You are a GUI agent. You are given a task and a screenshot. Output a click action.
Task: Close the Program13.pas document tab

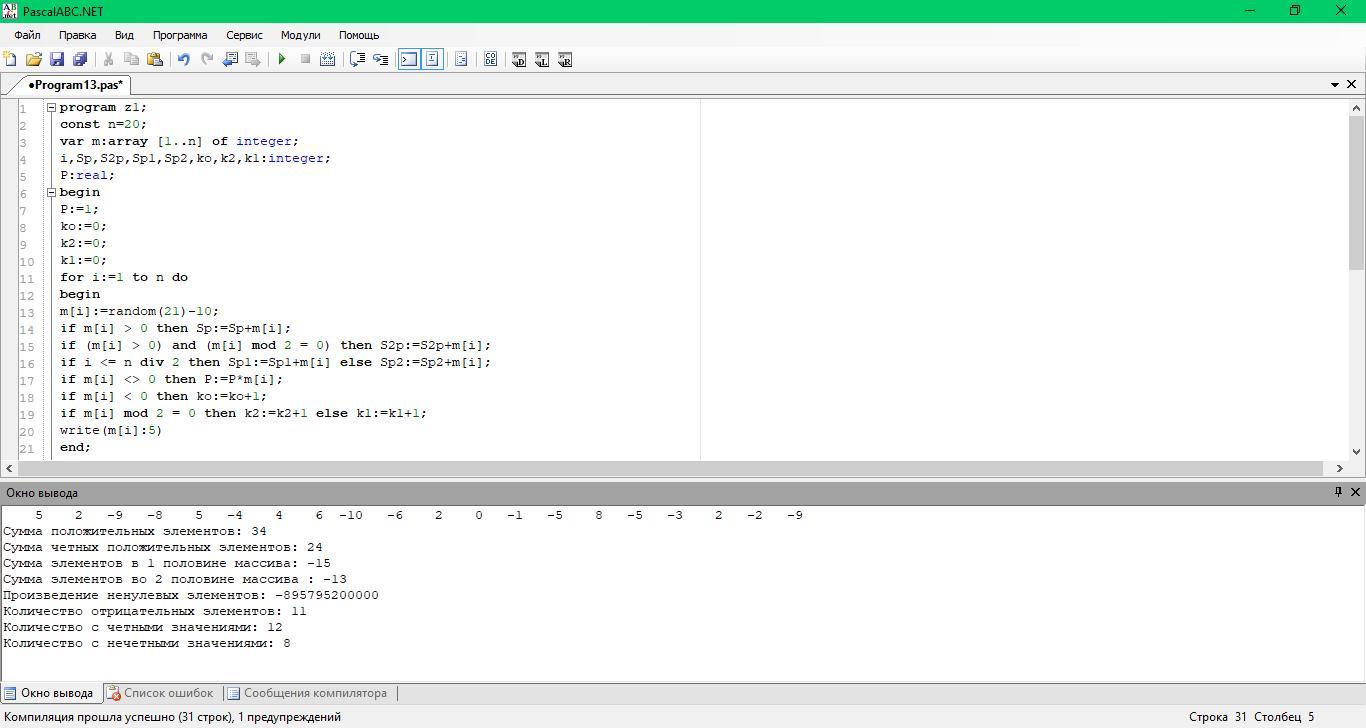1352,85
